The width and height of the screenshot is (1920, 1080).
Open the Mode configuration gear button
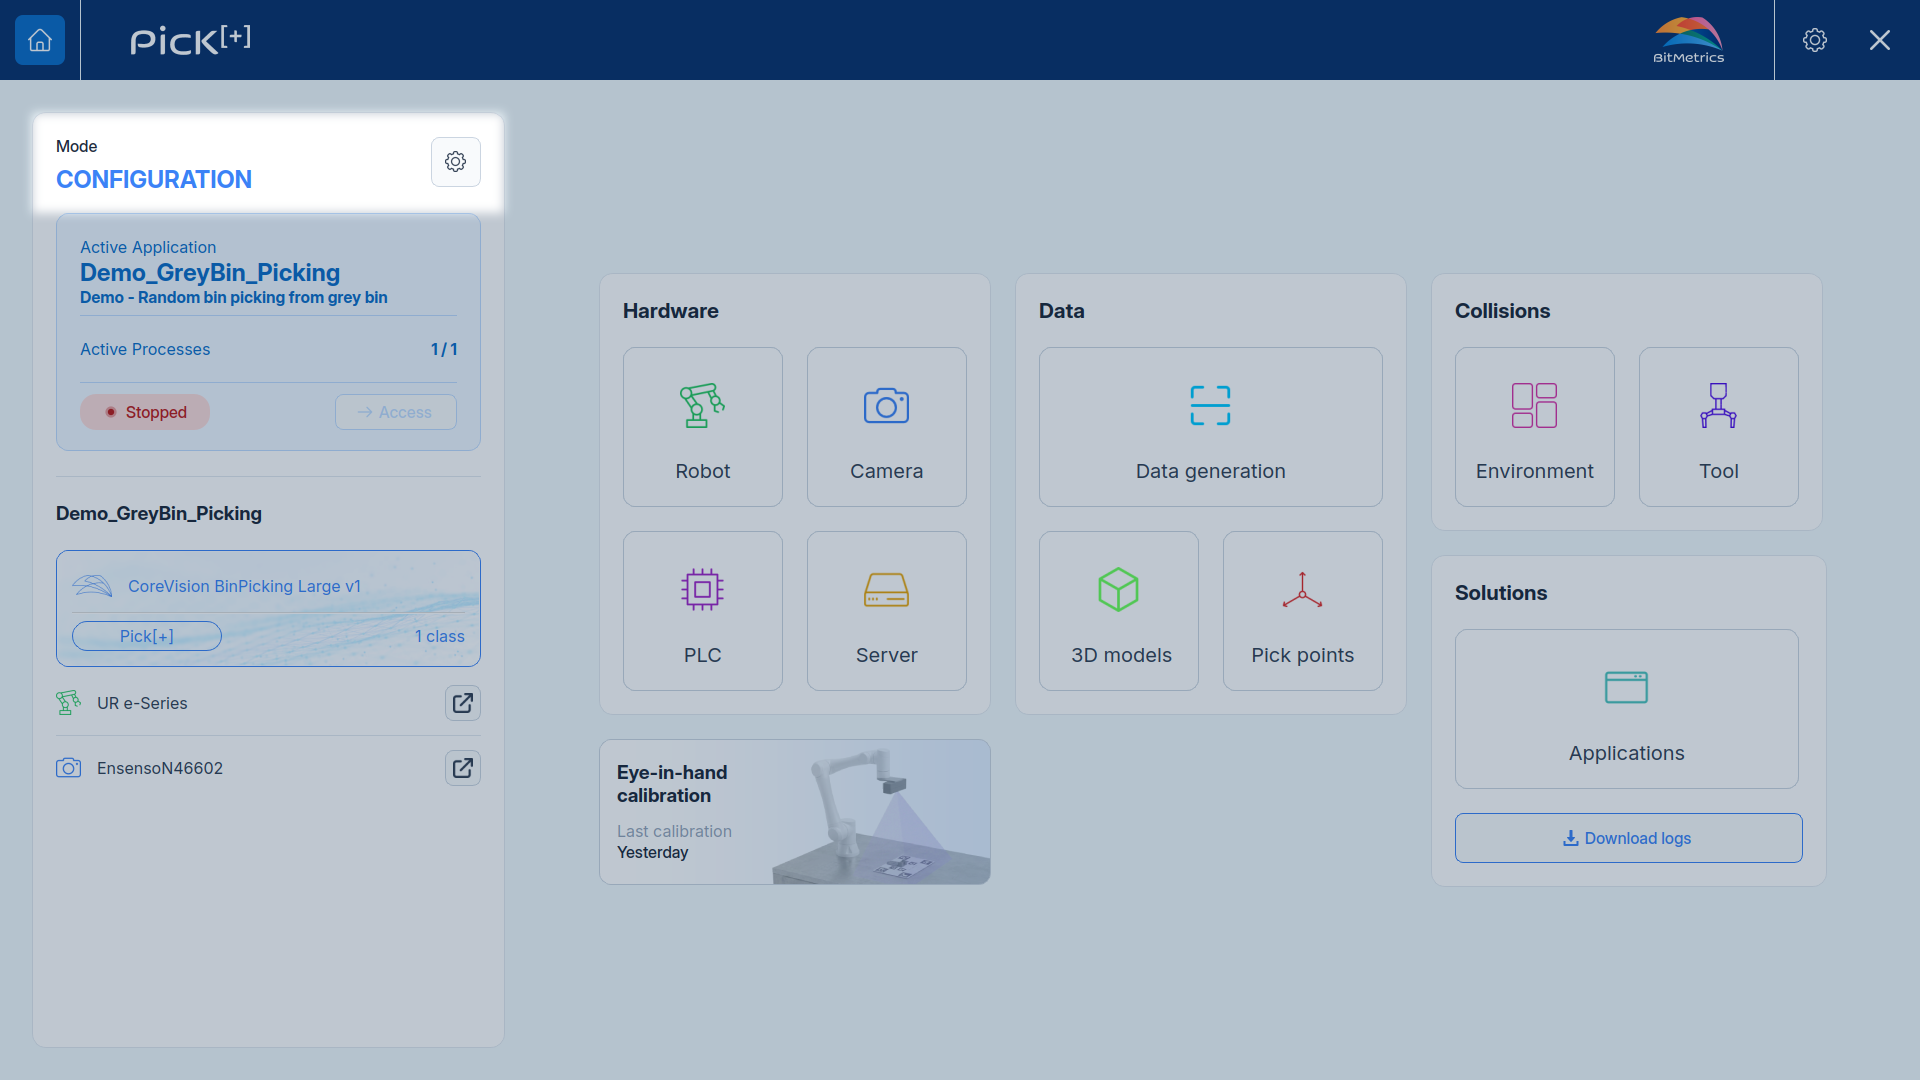(456, 162)
